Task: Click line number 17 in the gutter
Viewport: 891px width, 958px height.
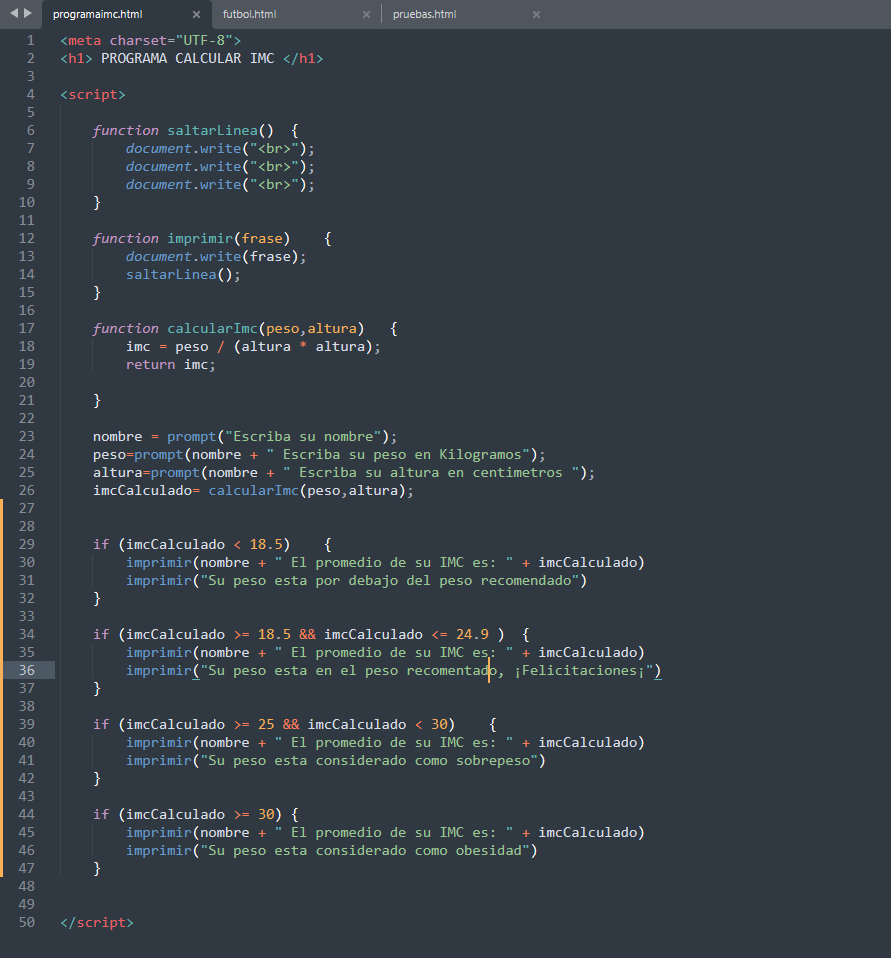Action: 27,329
